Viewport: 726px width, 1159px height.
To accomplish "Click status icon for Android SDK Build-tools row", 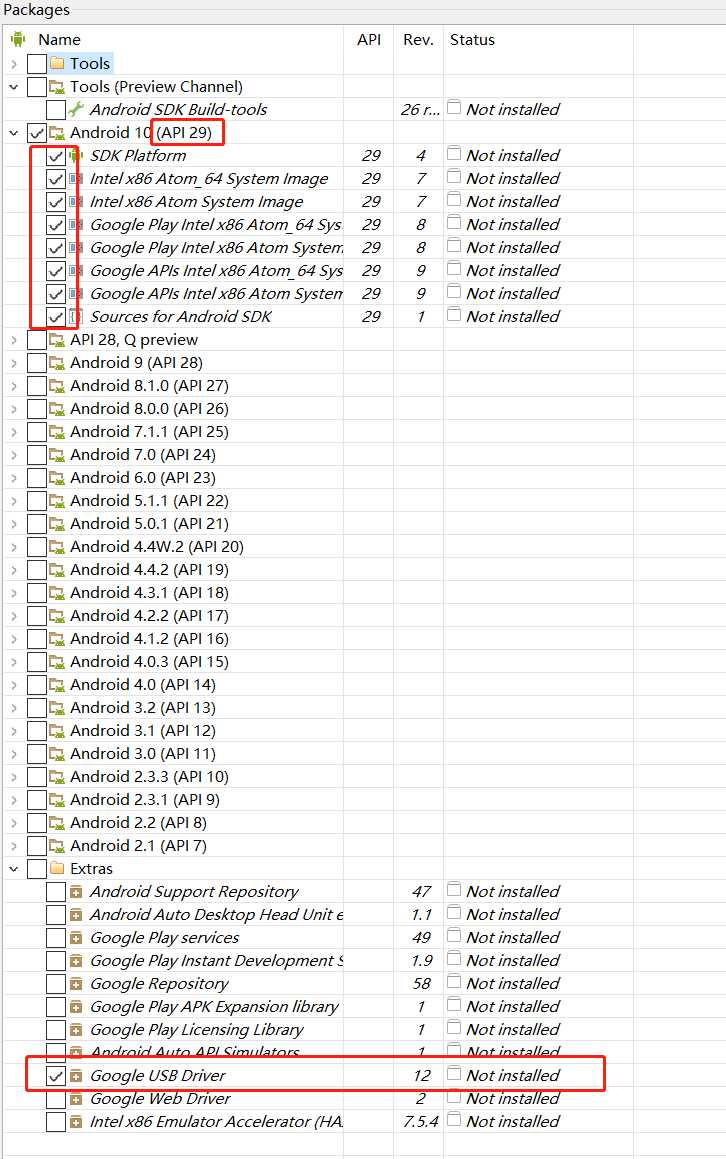I will [x=454, y=108].
